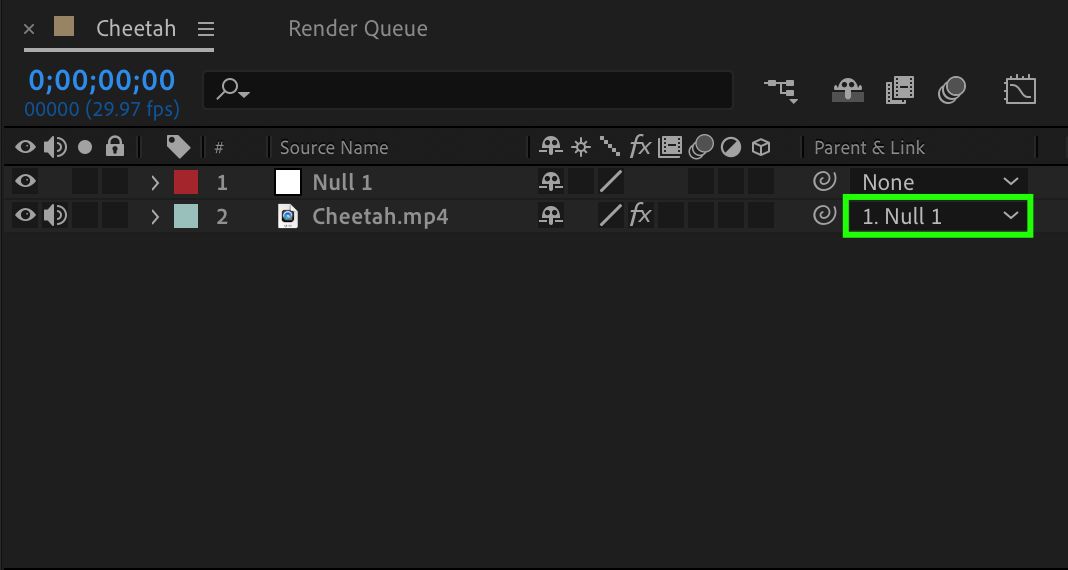Enable motion blur for the composition

(x=951, y=90)
